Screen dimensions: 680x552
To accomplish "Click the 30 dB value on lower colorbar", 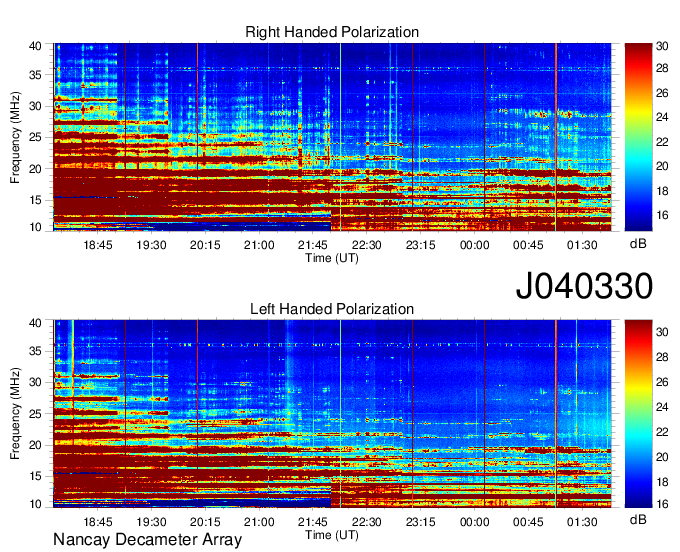I will pyautogui.click(x=662, y=332).
